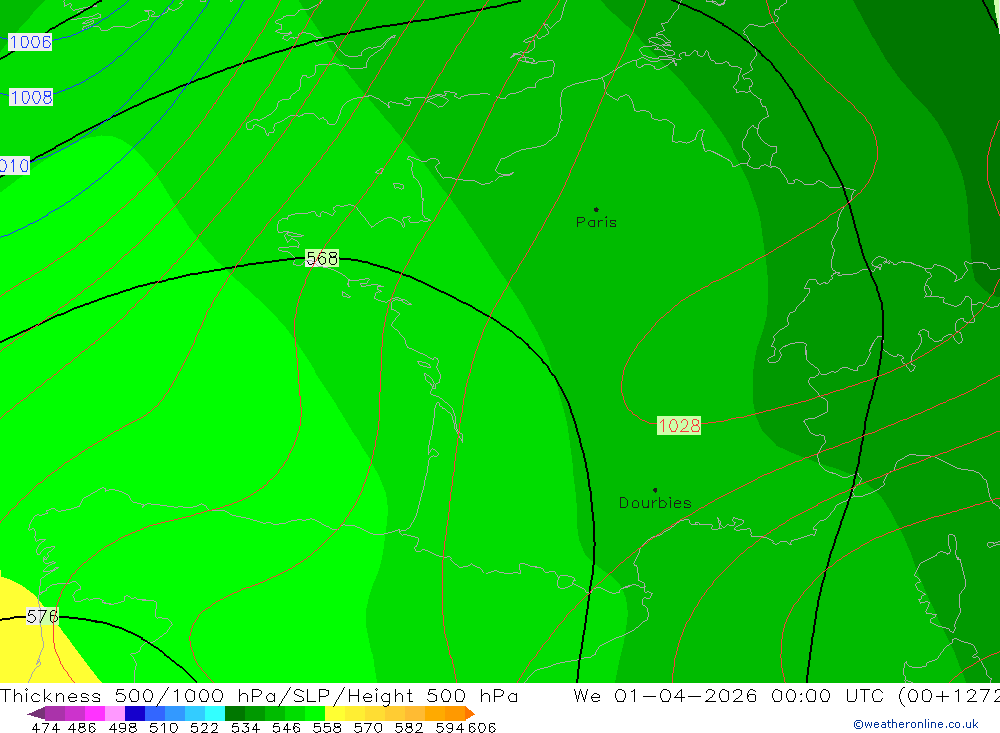Click the 010 isobar label at the left edge
Image resolution: width=1000 pixels, height=733 pixels.
pyautogui.click(x=15, y=166)
